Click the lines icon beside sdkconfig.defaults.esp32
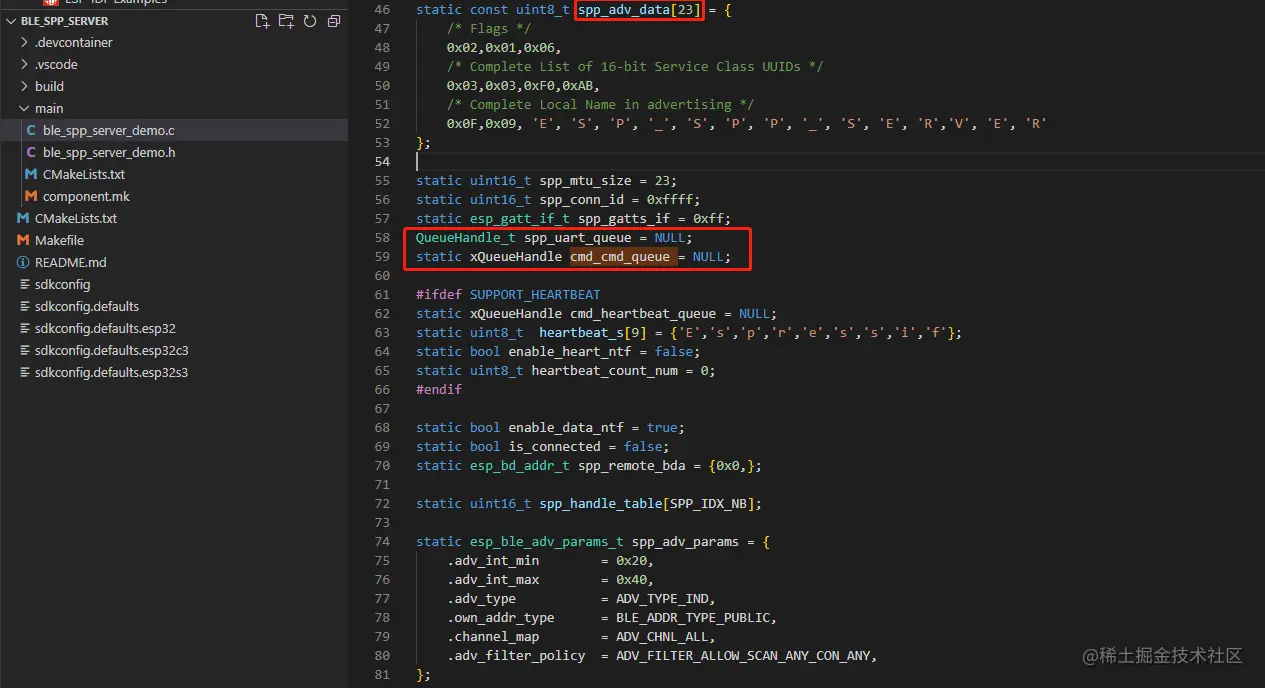This screenshot has width=1265, height=688. [x=23, y=328]
